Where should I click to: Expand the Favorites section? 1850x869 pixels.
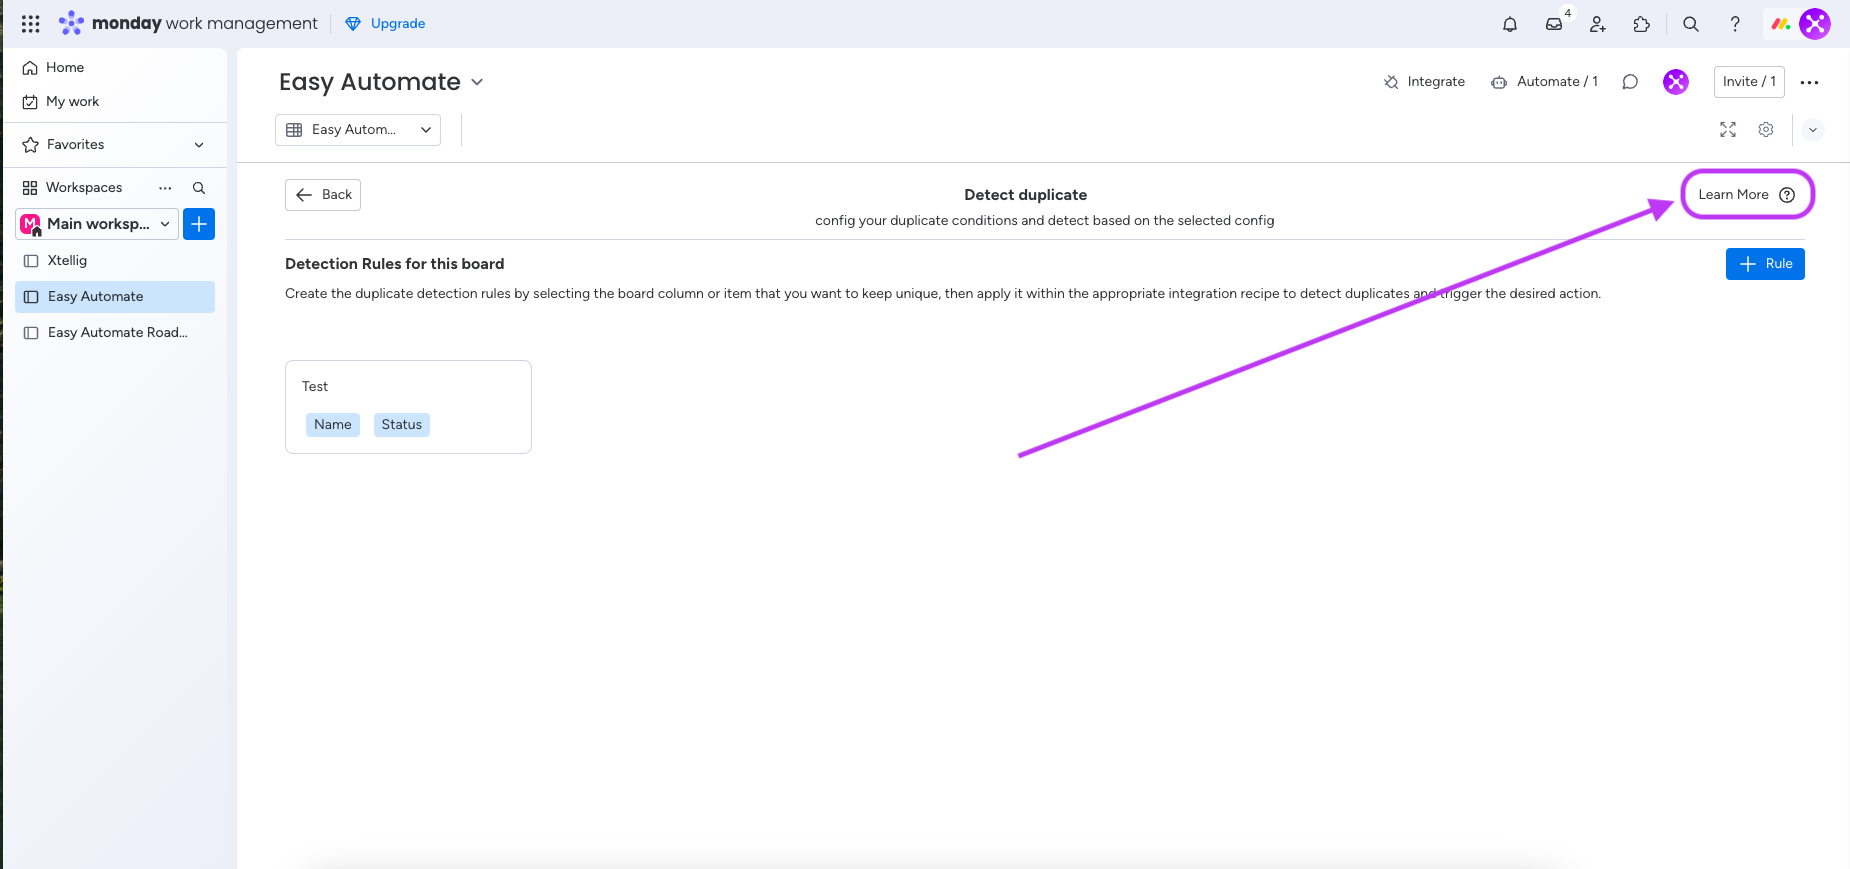(199, 145)
